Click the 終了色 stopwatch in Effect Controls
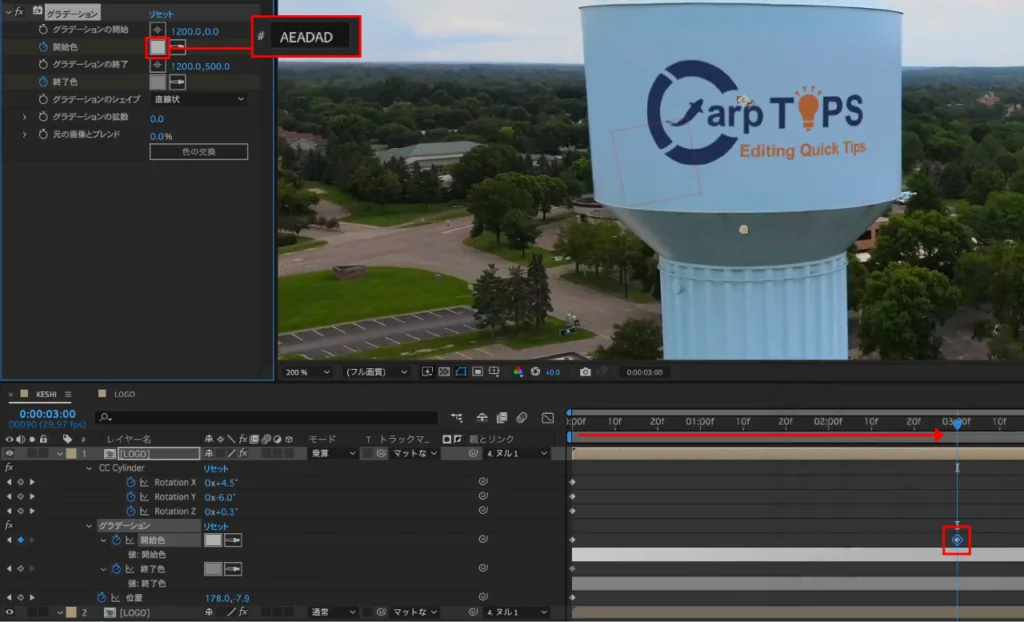 (43, 82)
